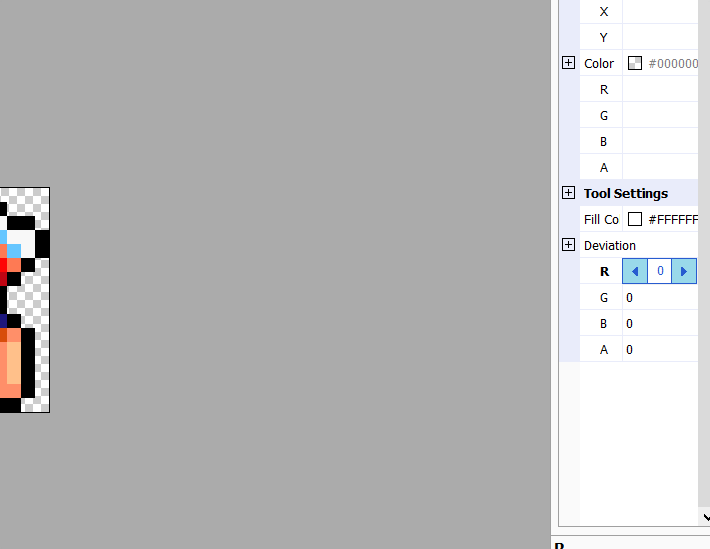Image resolution: width=710 pixels, height=549 pixels.
Task: Decrease the Deviation R value
Action: pos(635,271)
